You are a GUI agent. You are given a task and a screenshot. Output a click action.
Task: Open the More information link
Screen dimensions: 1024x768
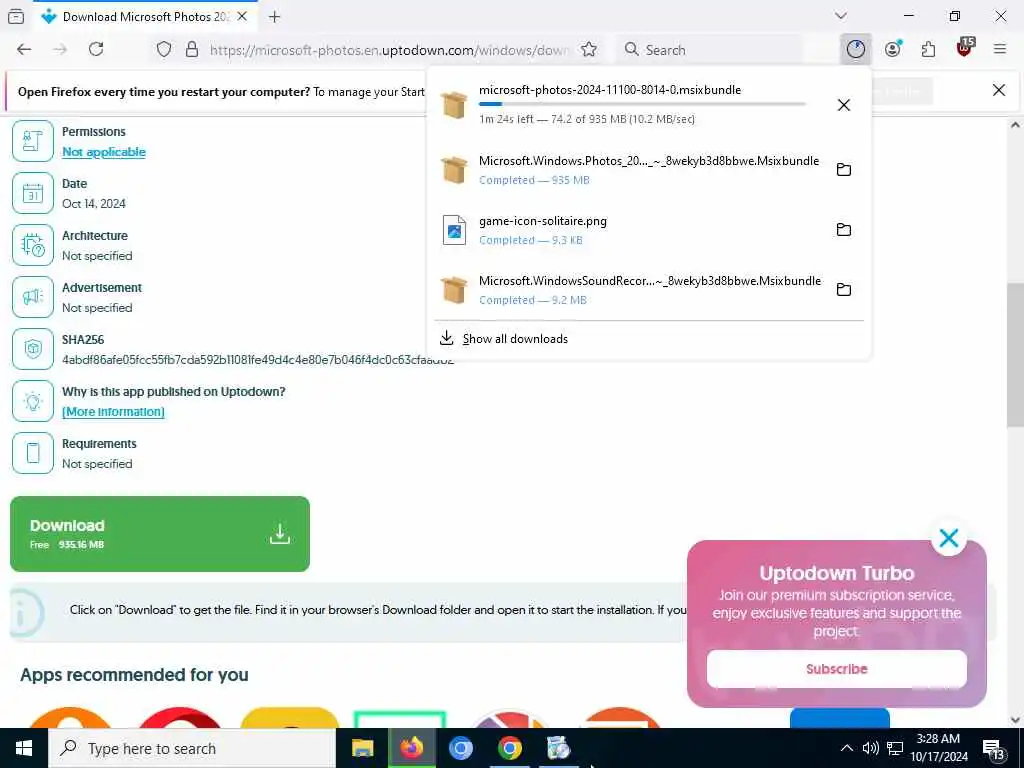pos(113,412)
